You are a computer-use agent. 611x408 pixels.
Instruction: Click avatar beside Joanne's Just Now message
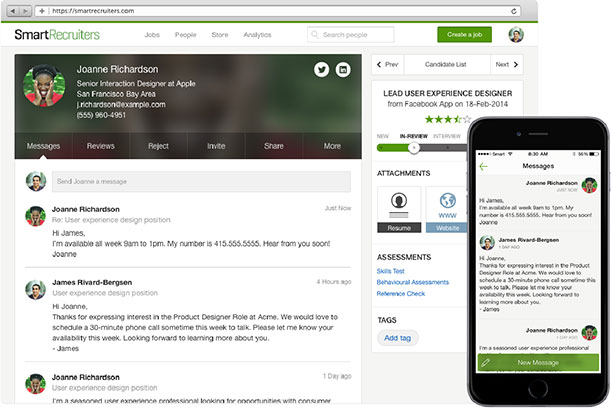(x=35, y=216)
